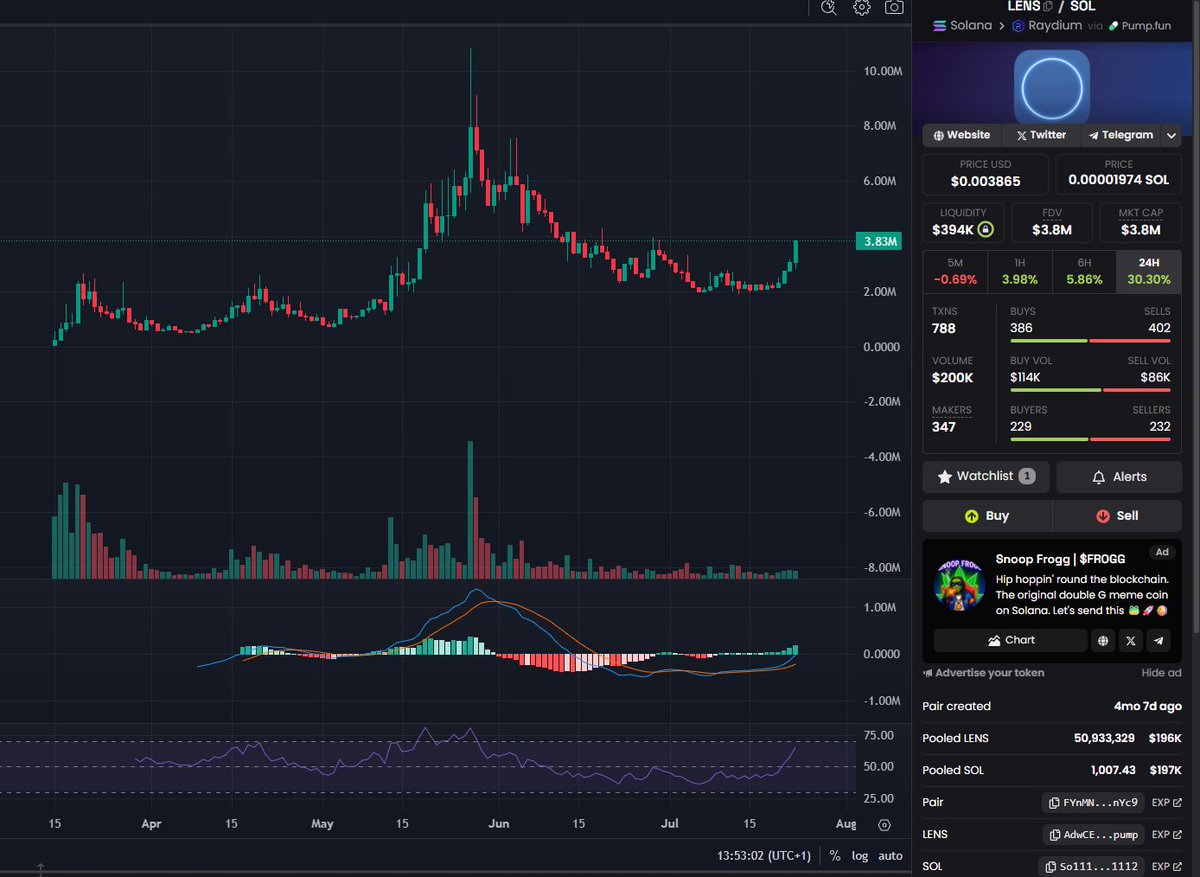Click the Snoop Frogg ad avatar
Screen dimensions: 1200x877
[959, 586]
